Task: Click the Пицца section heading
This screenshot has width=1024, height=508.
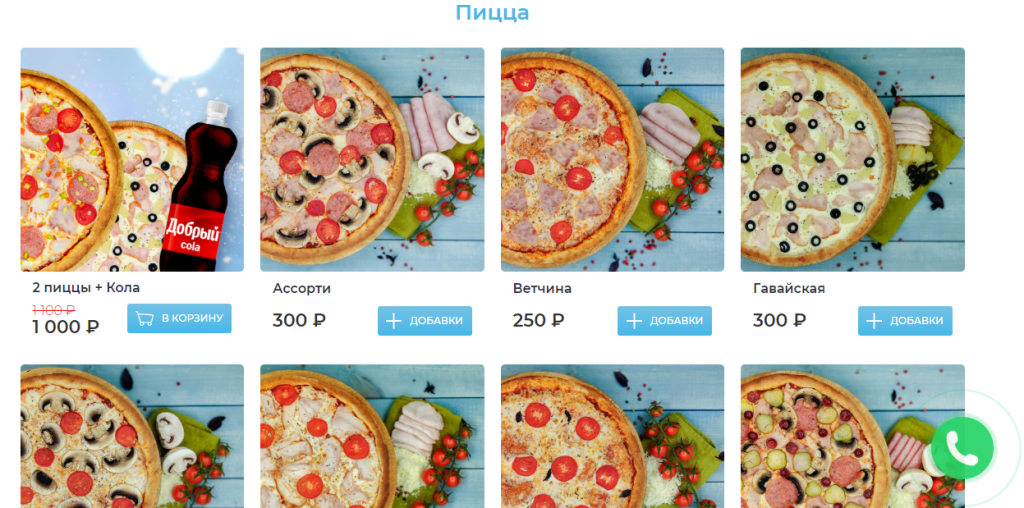Action: [492, 12]
